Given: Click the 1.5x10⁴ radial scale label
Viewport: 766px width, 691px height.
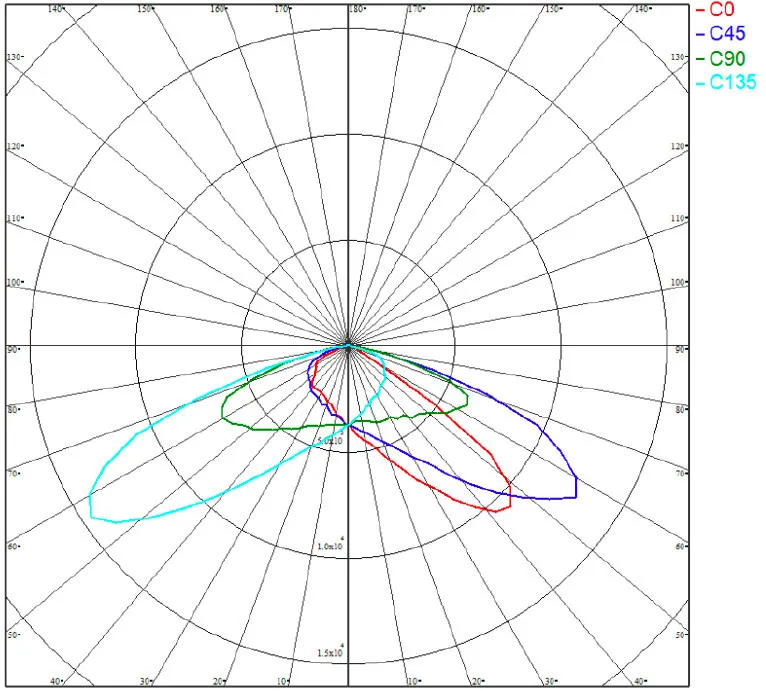Looking at the screenshot, I should click(x=330, y=652).
